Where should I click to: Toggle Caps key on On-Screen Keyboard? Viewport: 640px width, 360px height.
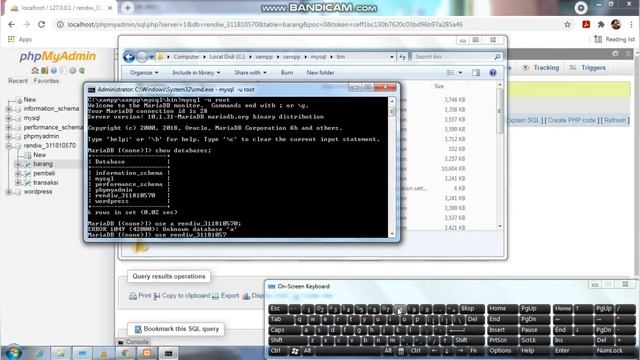click(284, 330)
